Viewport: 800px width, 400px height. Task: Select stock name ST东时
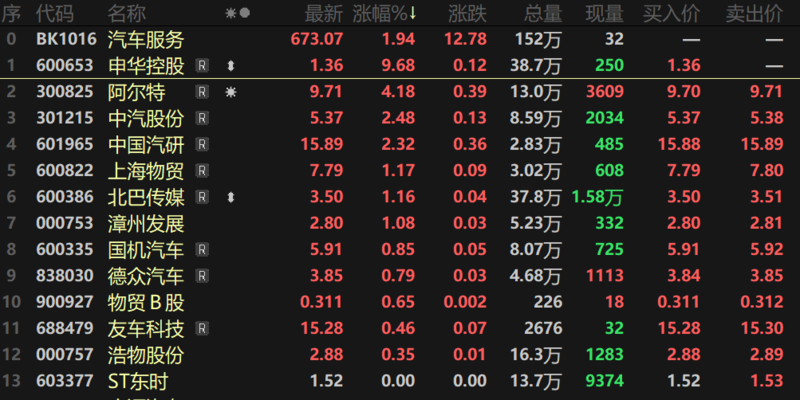[138, 381]
